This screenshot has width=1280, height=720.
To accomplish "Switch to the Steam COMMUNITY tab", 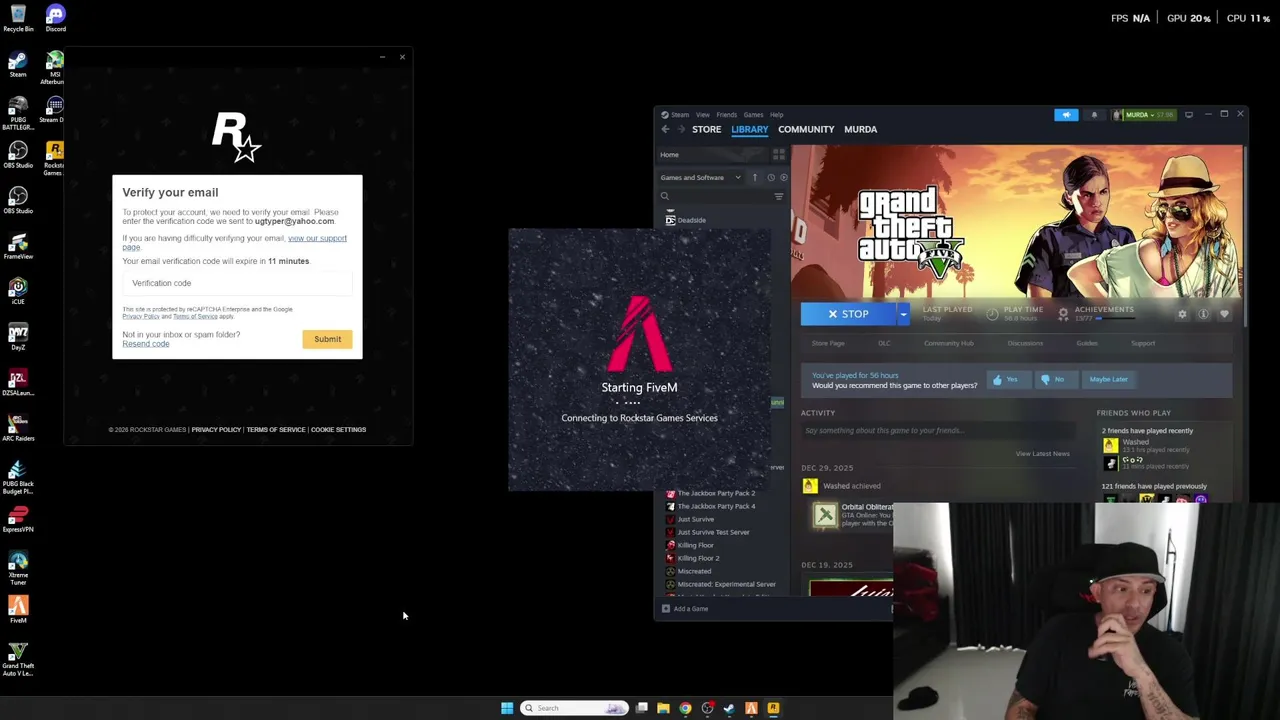I will 806,129.
